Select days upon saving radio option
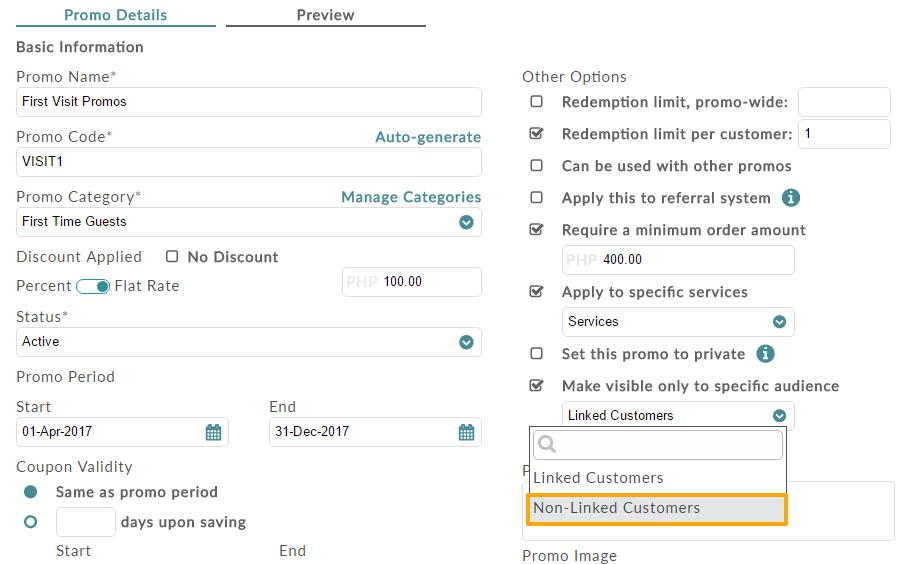912x564 pixels. tap(30, 522)
